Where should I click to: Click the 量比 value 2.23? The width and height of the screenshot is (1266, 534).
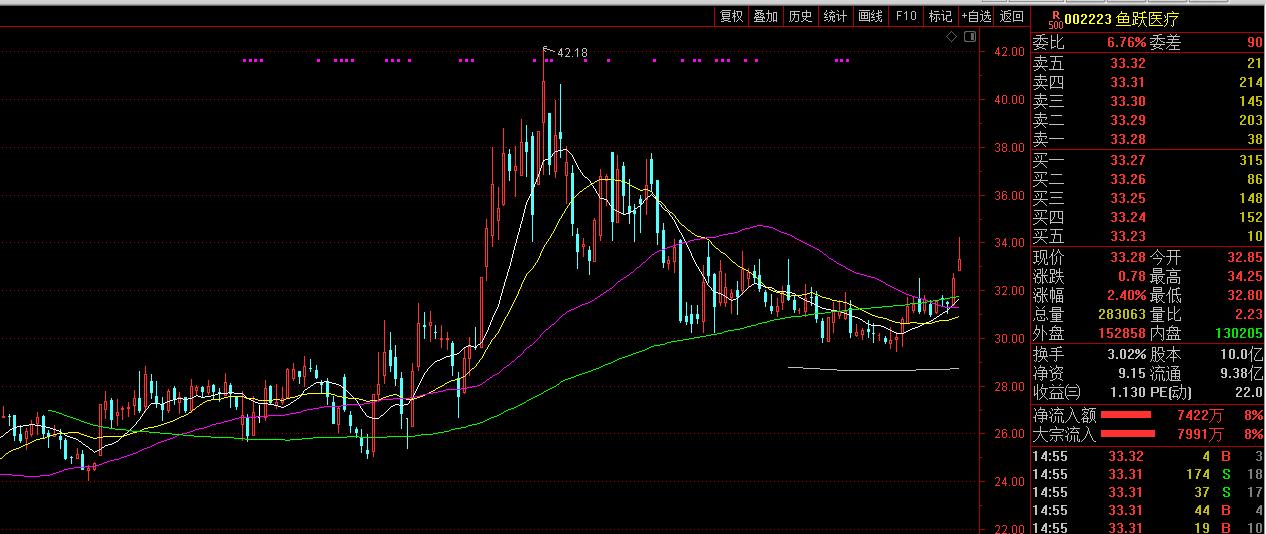coord(1249,314)
